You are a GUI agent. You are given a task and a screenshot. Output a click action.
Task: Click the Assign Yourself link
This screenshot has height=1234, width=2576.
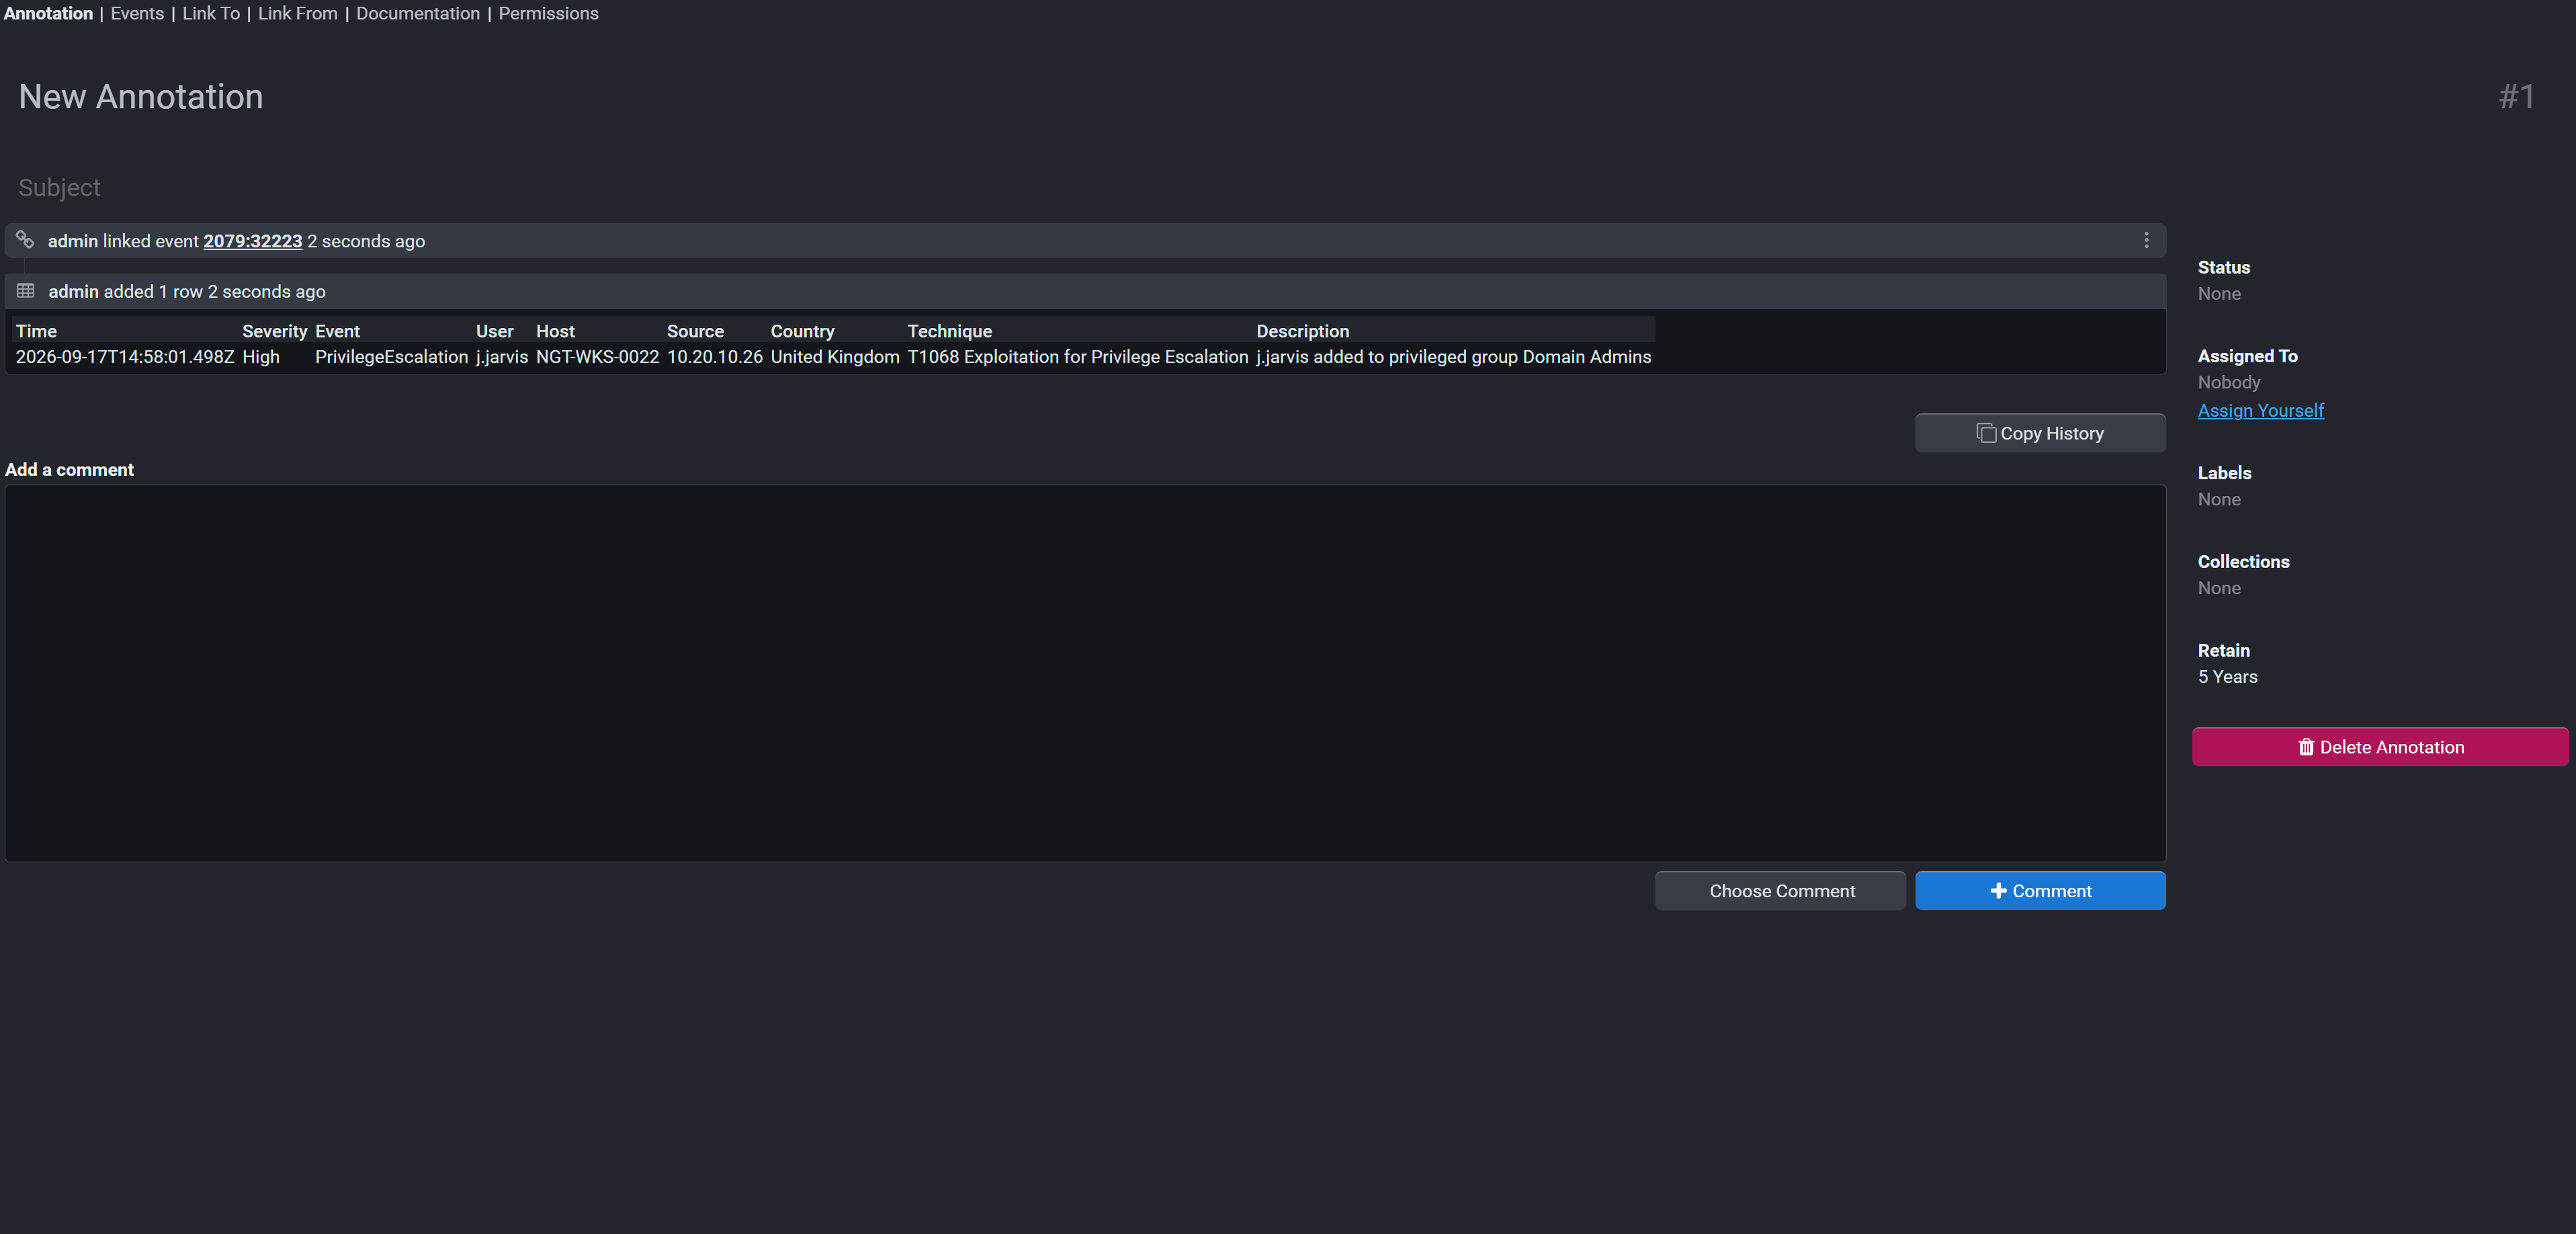pyautogui.click(x=2260, y=410)
